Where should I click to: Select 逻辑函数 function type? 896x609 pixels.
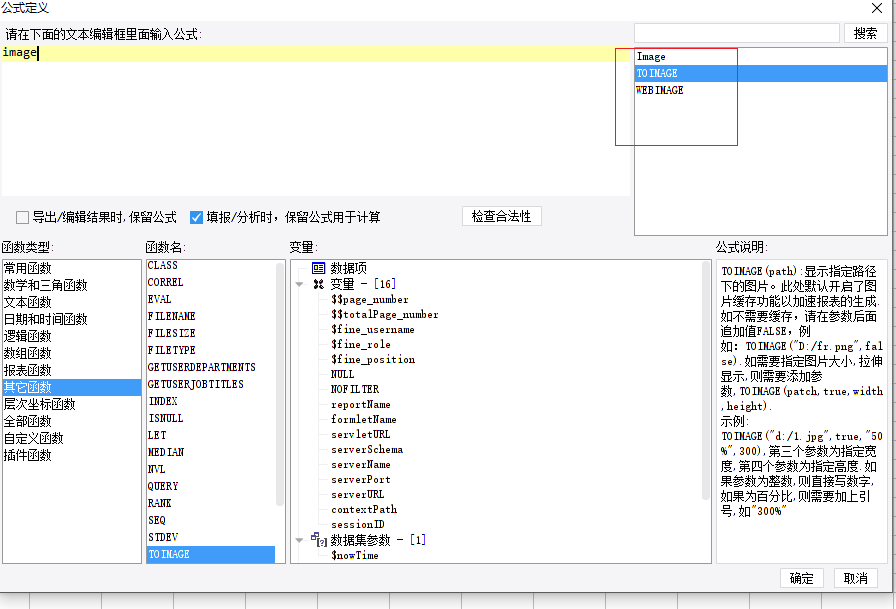(72, 336)
